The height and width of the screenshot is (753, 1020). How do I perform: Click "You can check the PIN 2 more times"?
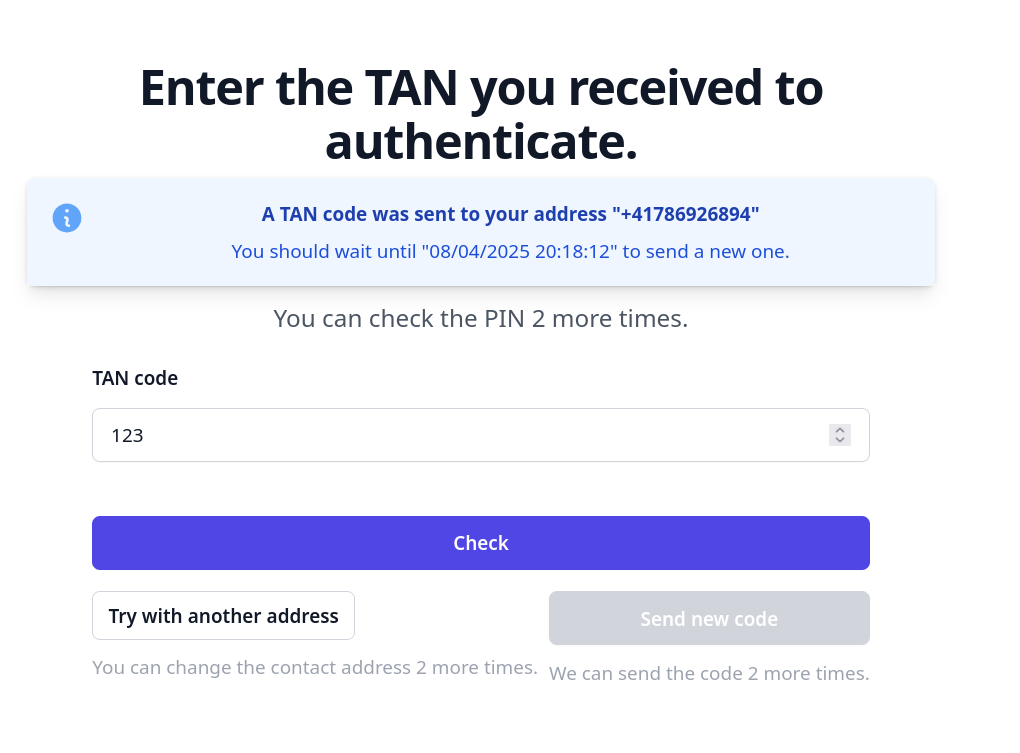[481, 319]
